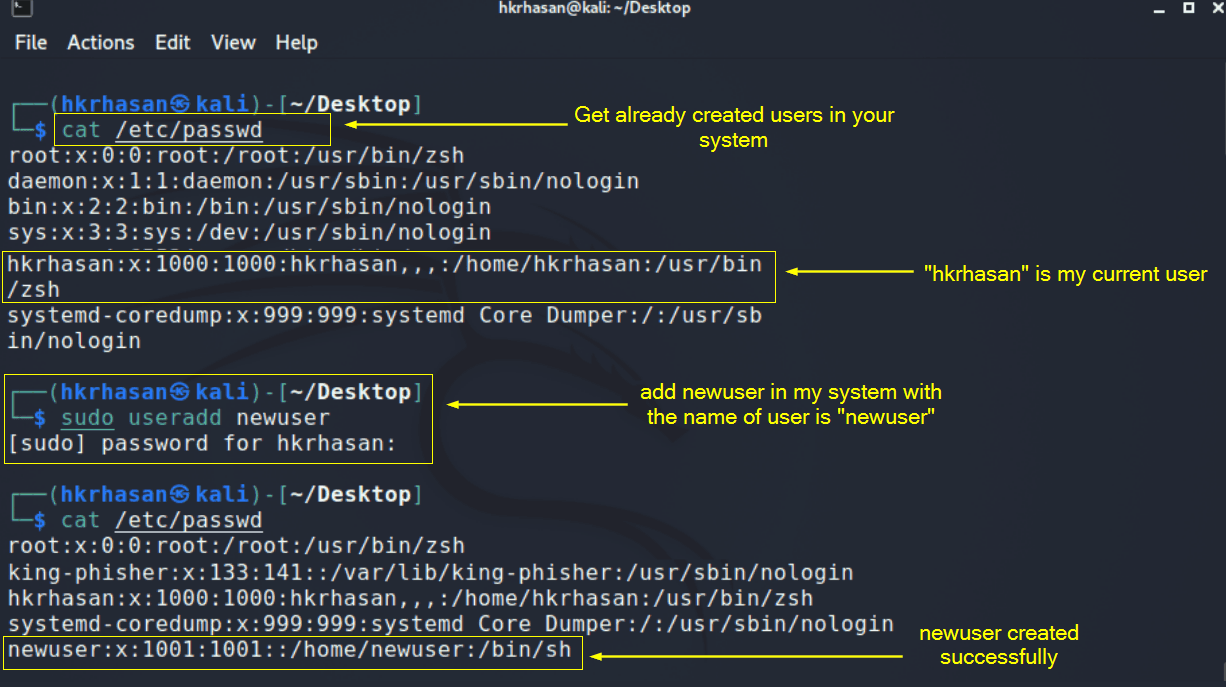Click the single-line systemd-coredump entry near bottom
Viewport: 1226px width, 687px height.
(450, 624)
